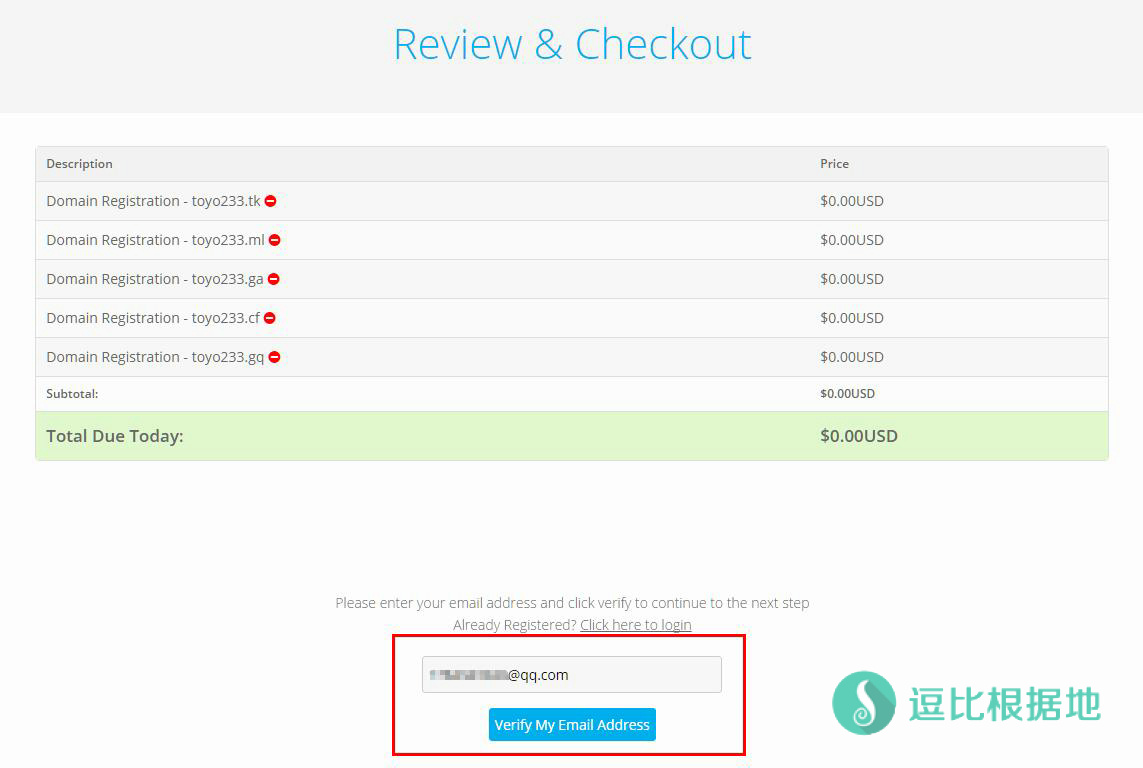The width and height of the screenshot is (1143, 768).
Task: Click the green swirl watermark logo
Action: (x=864, y=702)
